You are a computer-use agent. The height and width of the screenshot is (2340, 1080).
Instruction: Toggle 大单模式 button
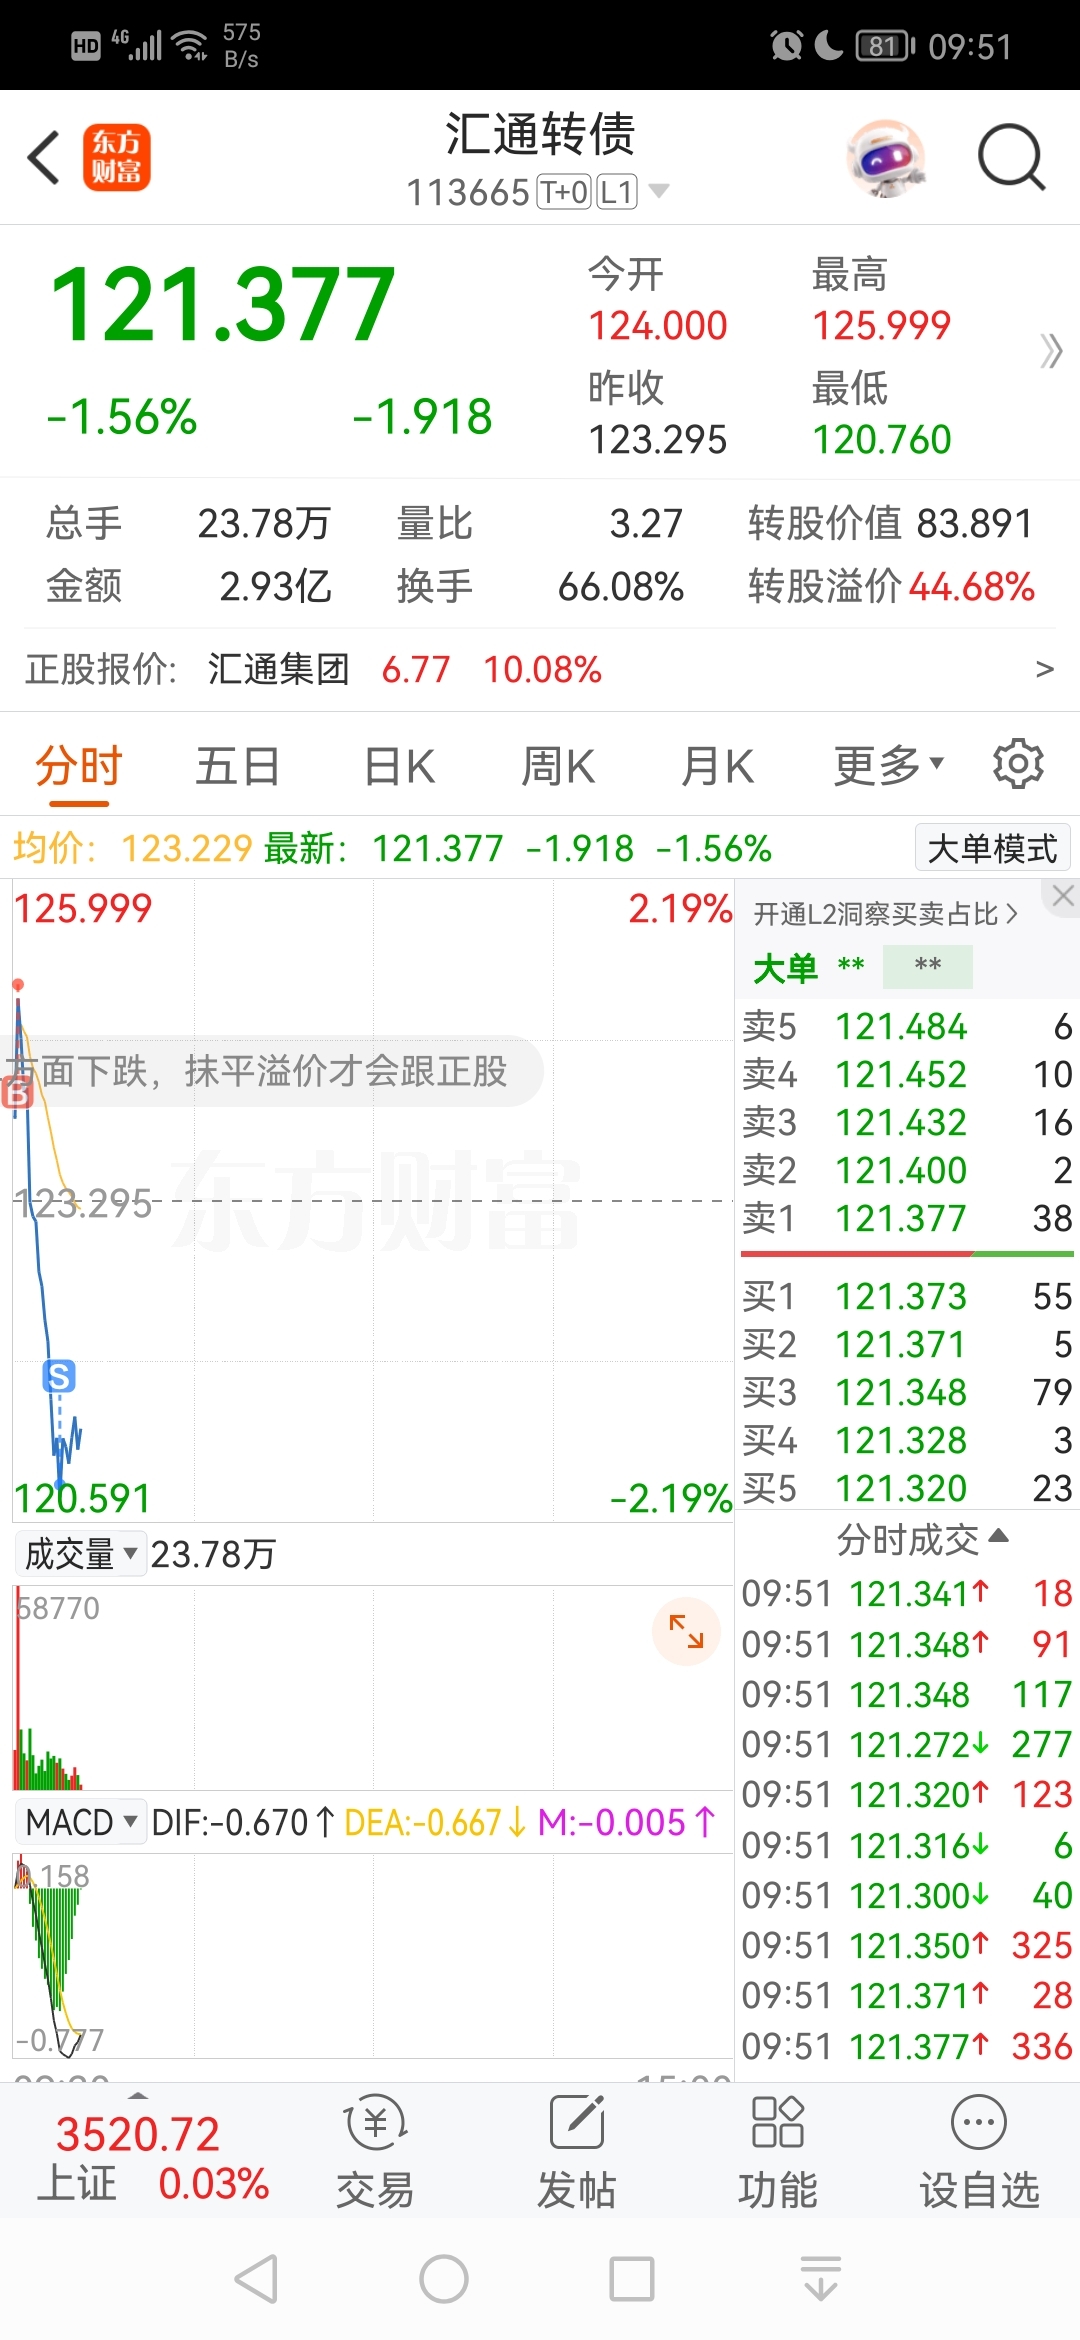pos(992,848)
